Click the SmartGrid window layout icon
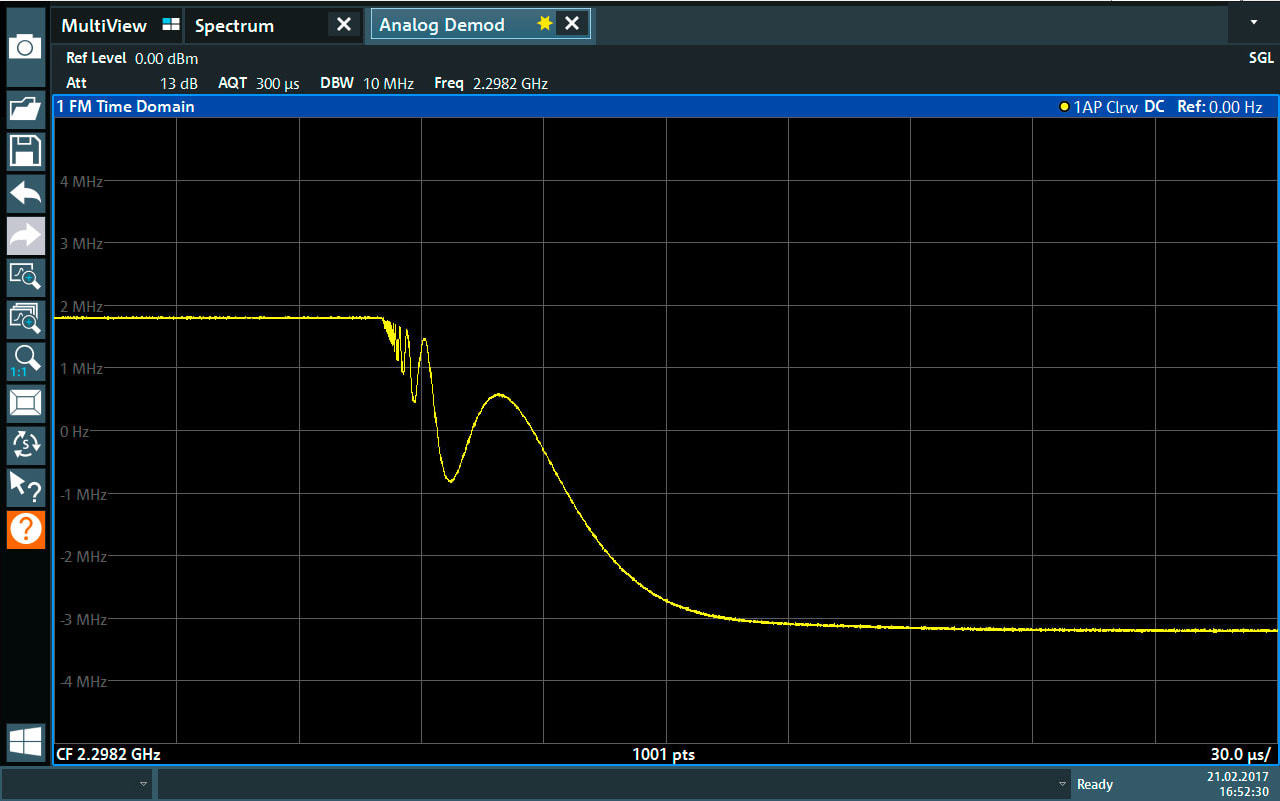Image resolution: width=1280 pixels, height=801 pixels. (25, 403)
